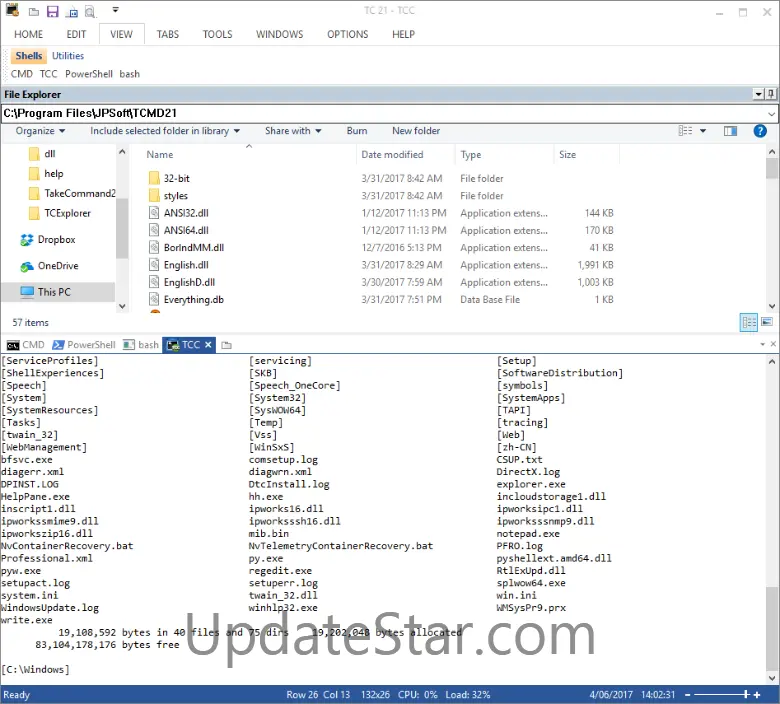Open the Share with dropdown

293,131
